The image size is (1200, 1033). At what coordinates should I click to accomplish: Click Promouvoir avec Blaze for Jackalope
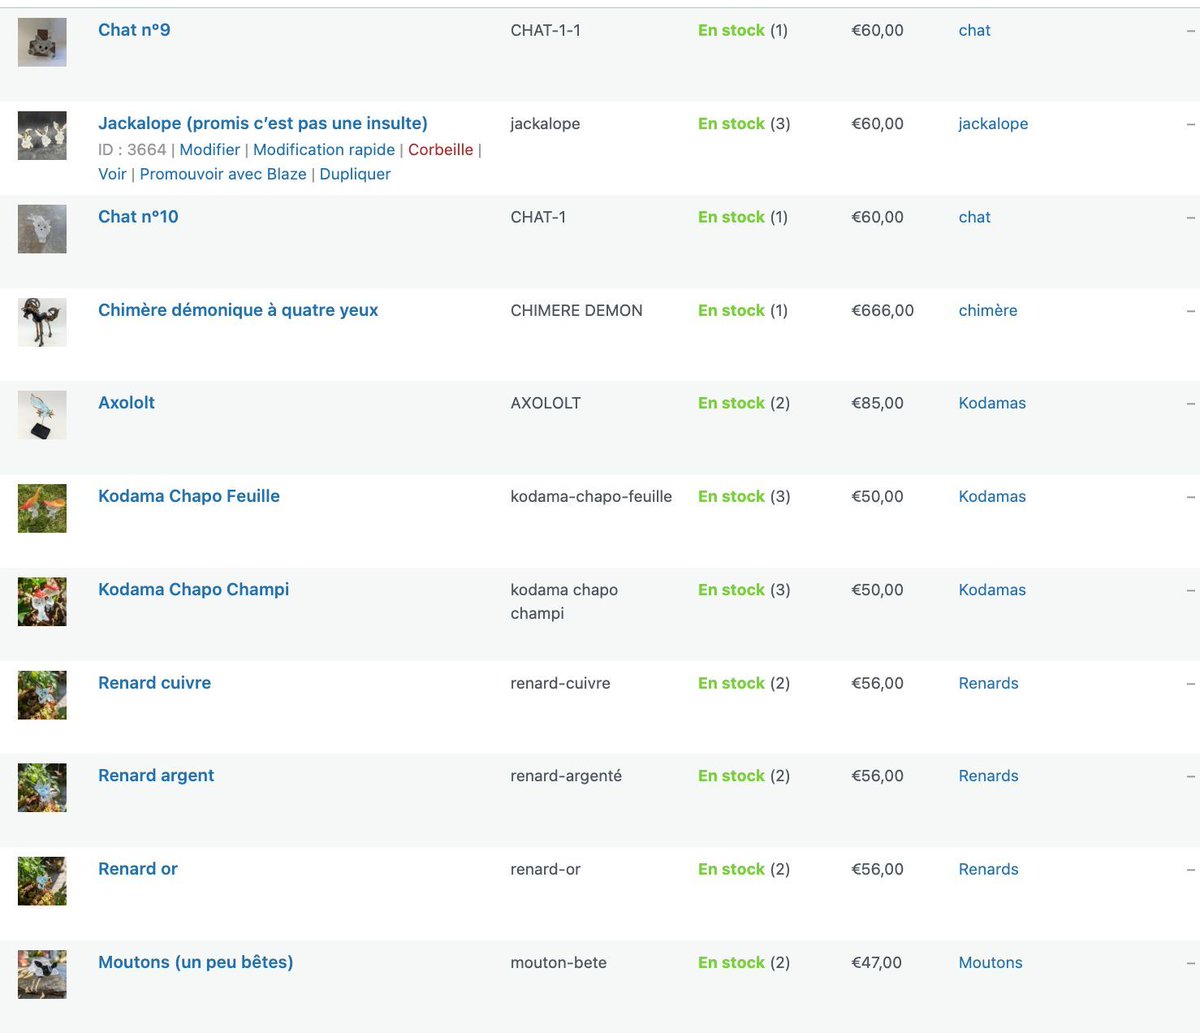(x=223, y=174)
